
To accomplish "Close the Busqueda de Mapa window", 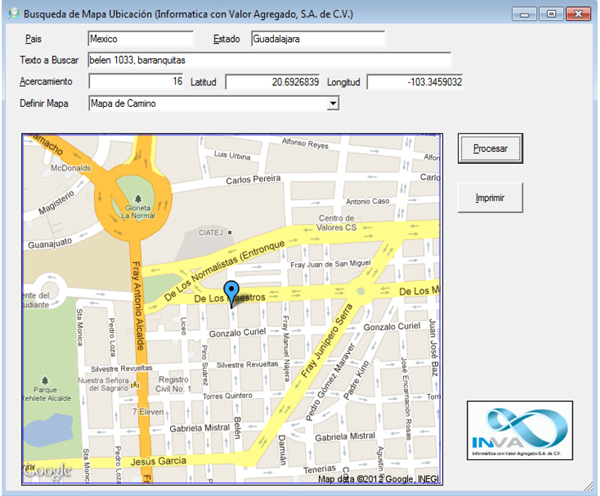I will pyautogui.click(x=578, y=14).
